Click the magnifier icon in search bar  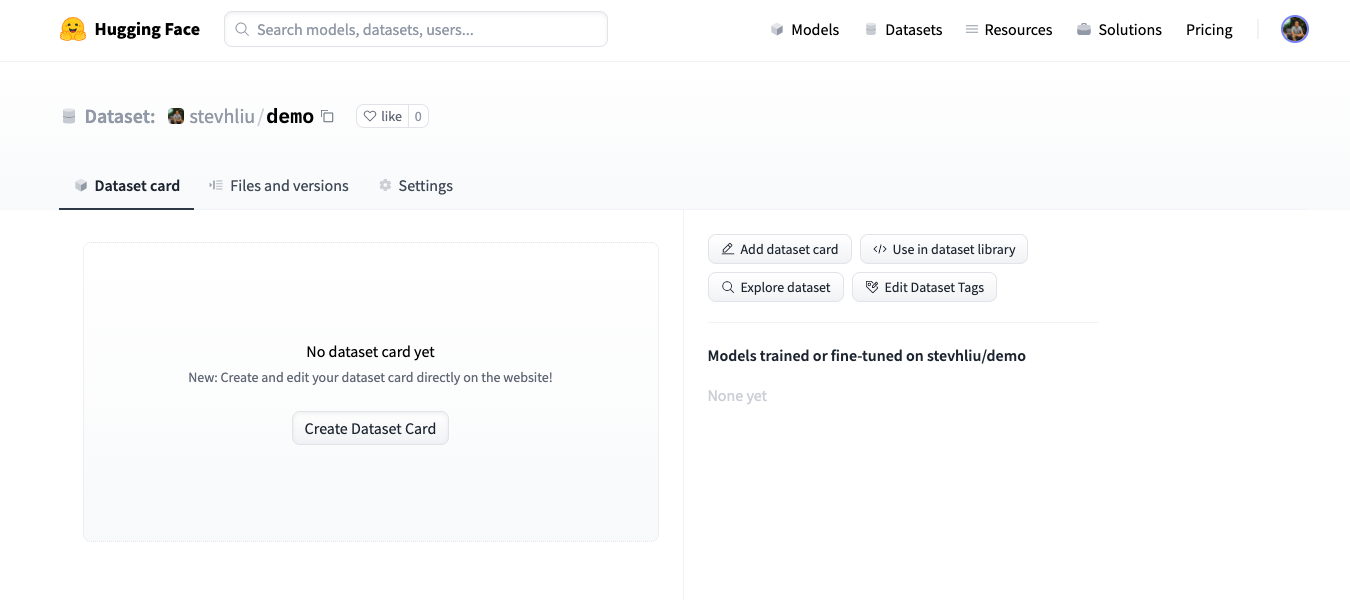click(242, 30)
